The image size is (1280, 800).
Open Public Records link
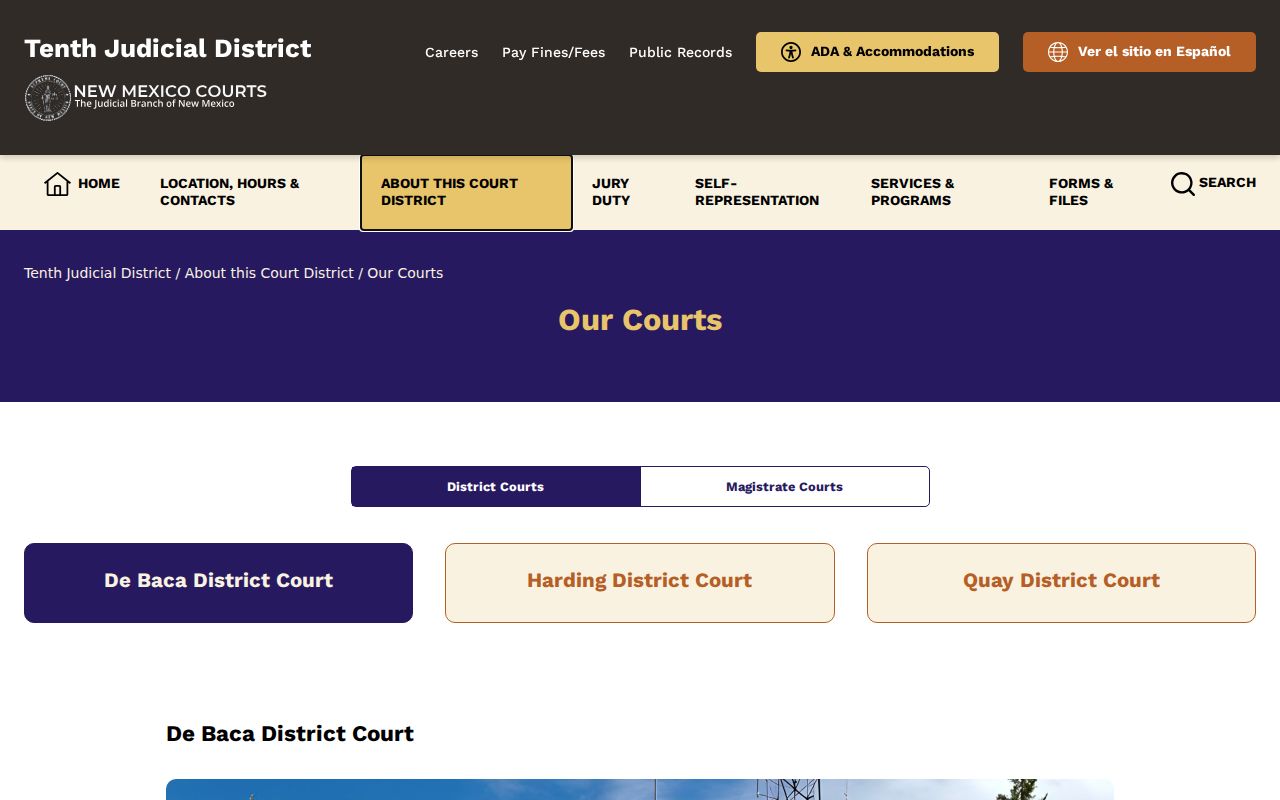[x=680, y=52]
